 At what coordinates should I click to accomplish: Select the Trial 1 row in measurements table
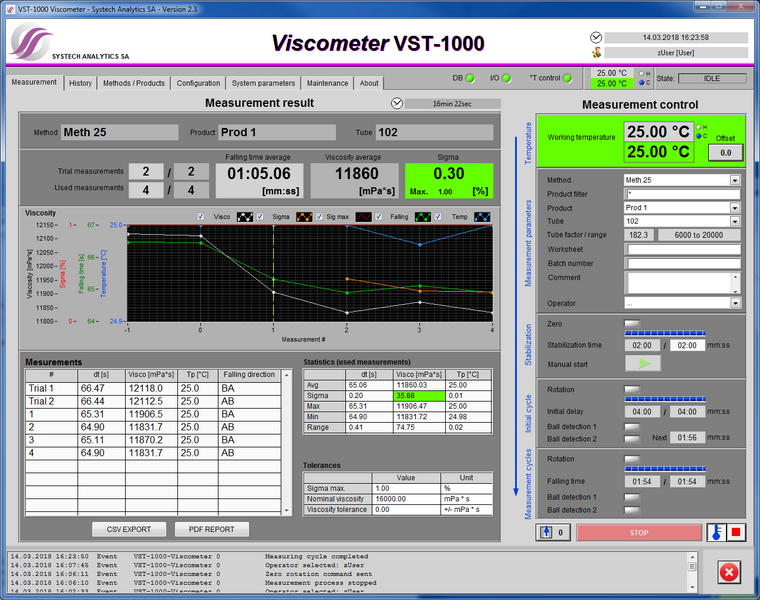click(153, 389)
